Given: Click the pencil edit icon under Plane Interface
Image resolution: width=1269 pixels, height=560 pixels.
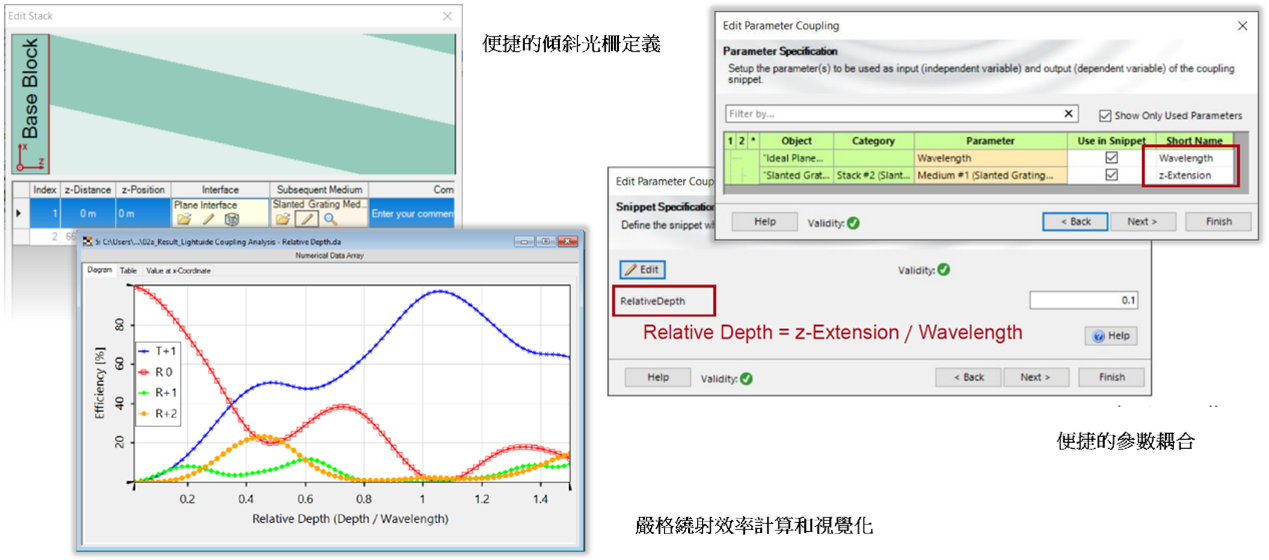Looking at the screenshot, I should coord(209,218).
